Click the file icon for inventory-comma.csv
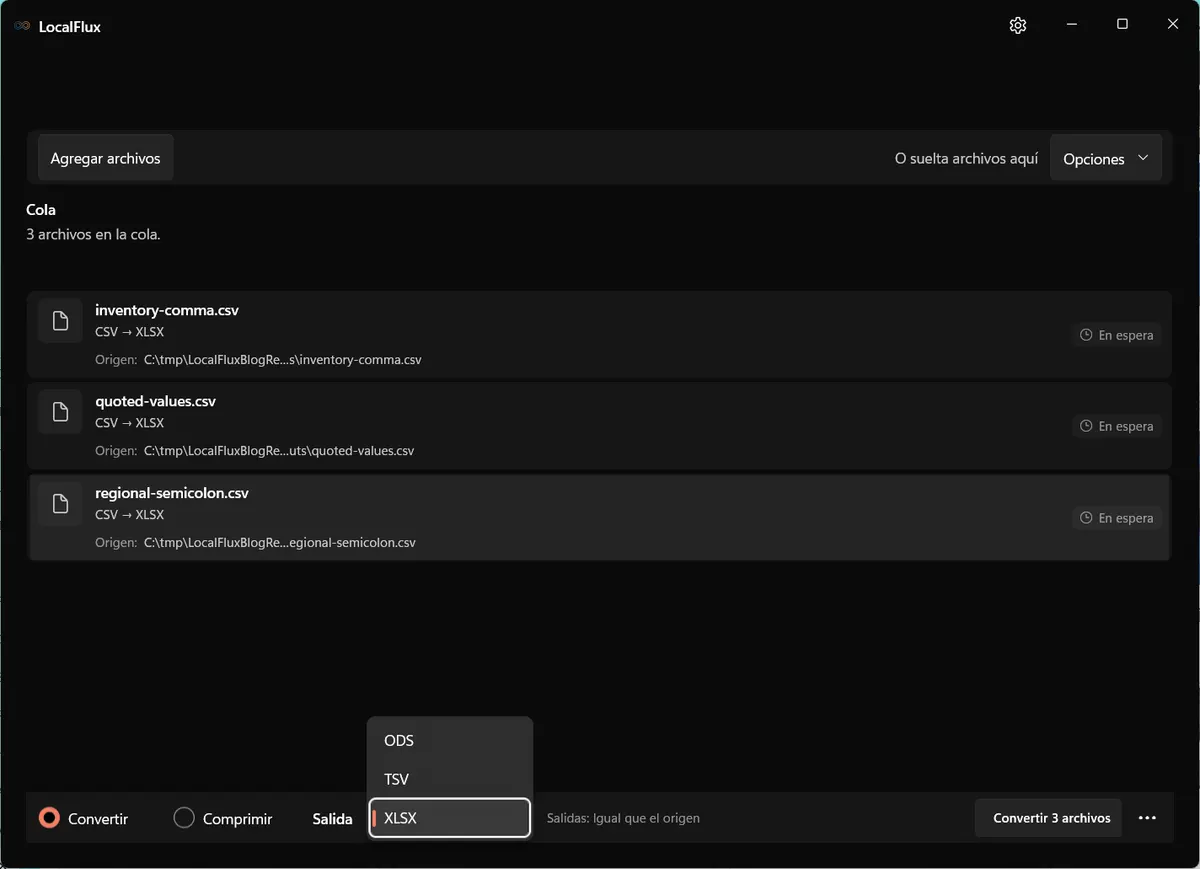 (60, 320)
